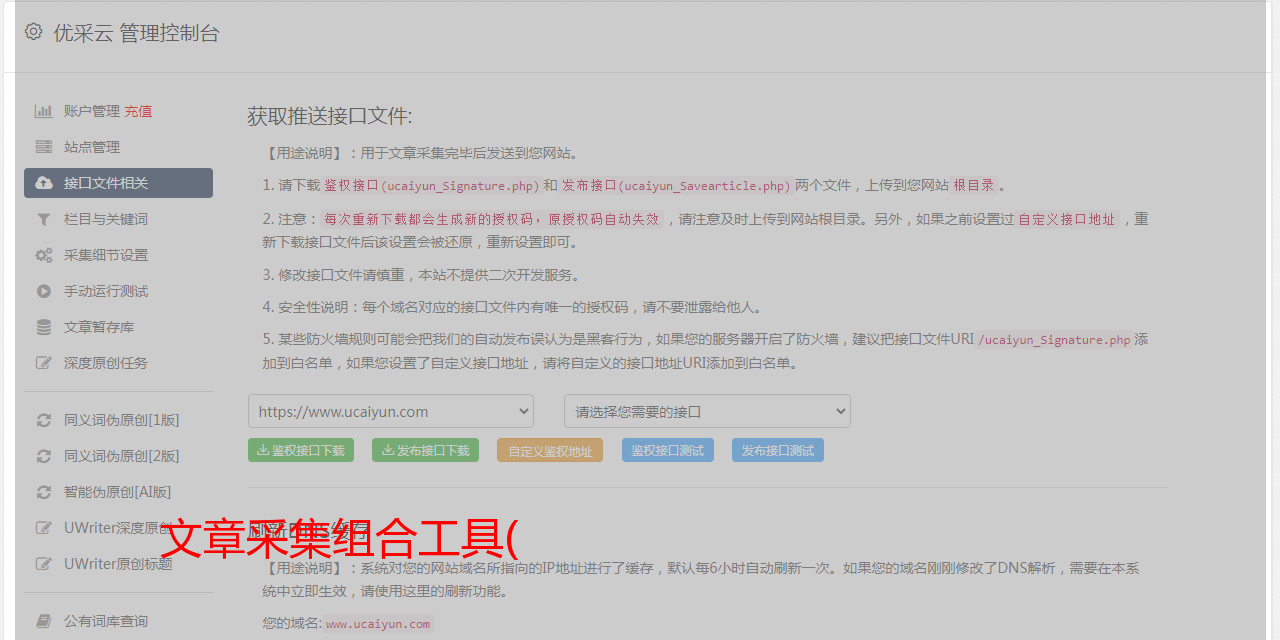Click the book icon for 公有词库查询
The image size is (1280, 640).
[44, 621]
